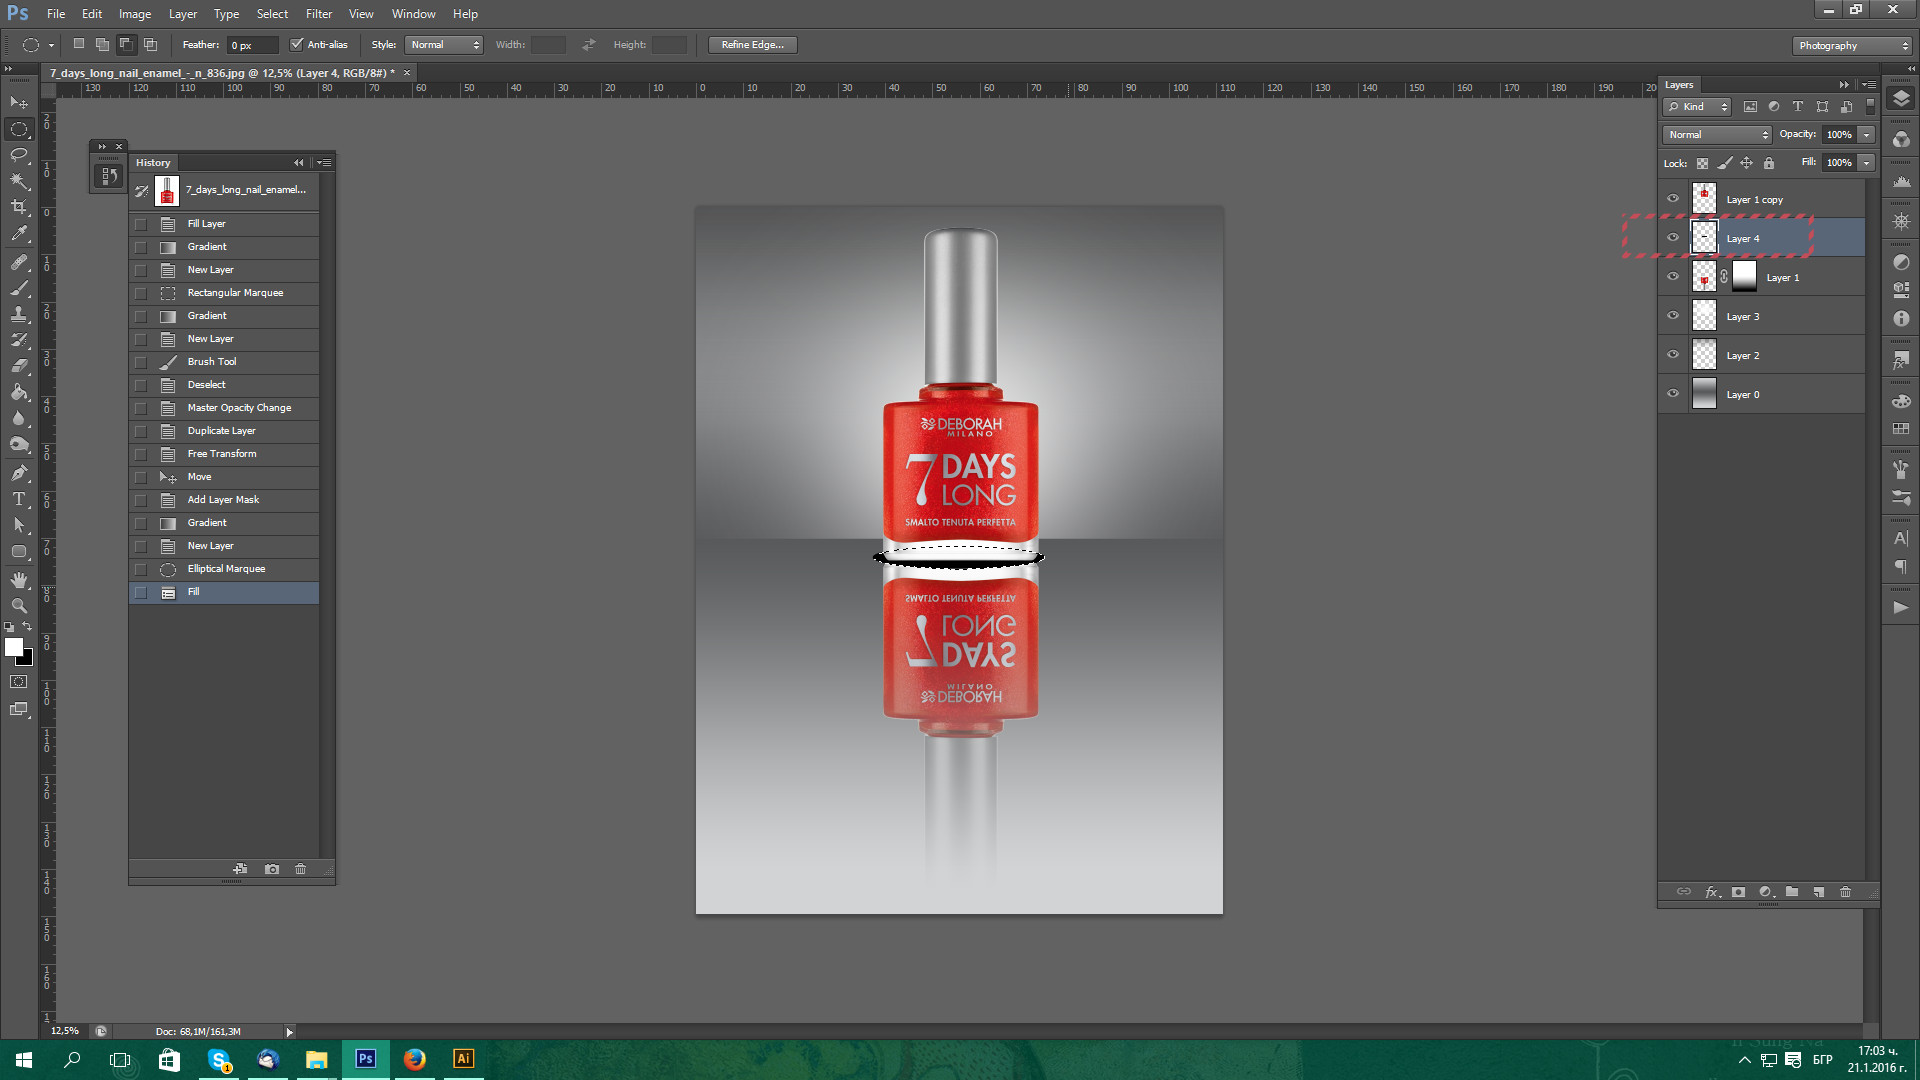Click Add to selection mode icon
1920x1080 pixels.
pos(102,45)
